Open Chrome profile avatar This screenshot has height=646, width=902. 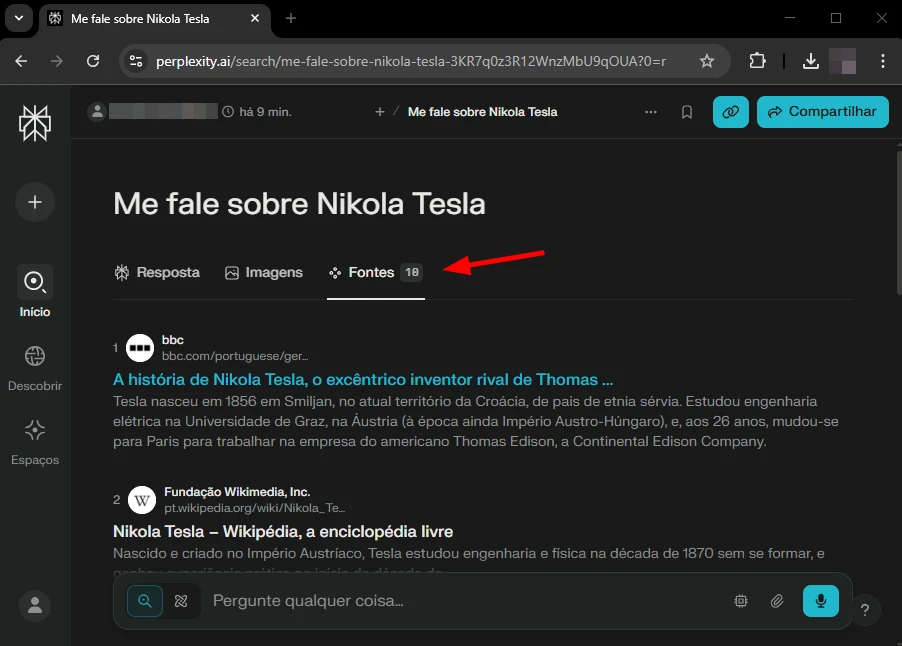coord(843,61)
